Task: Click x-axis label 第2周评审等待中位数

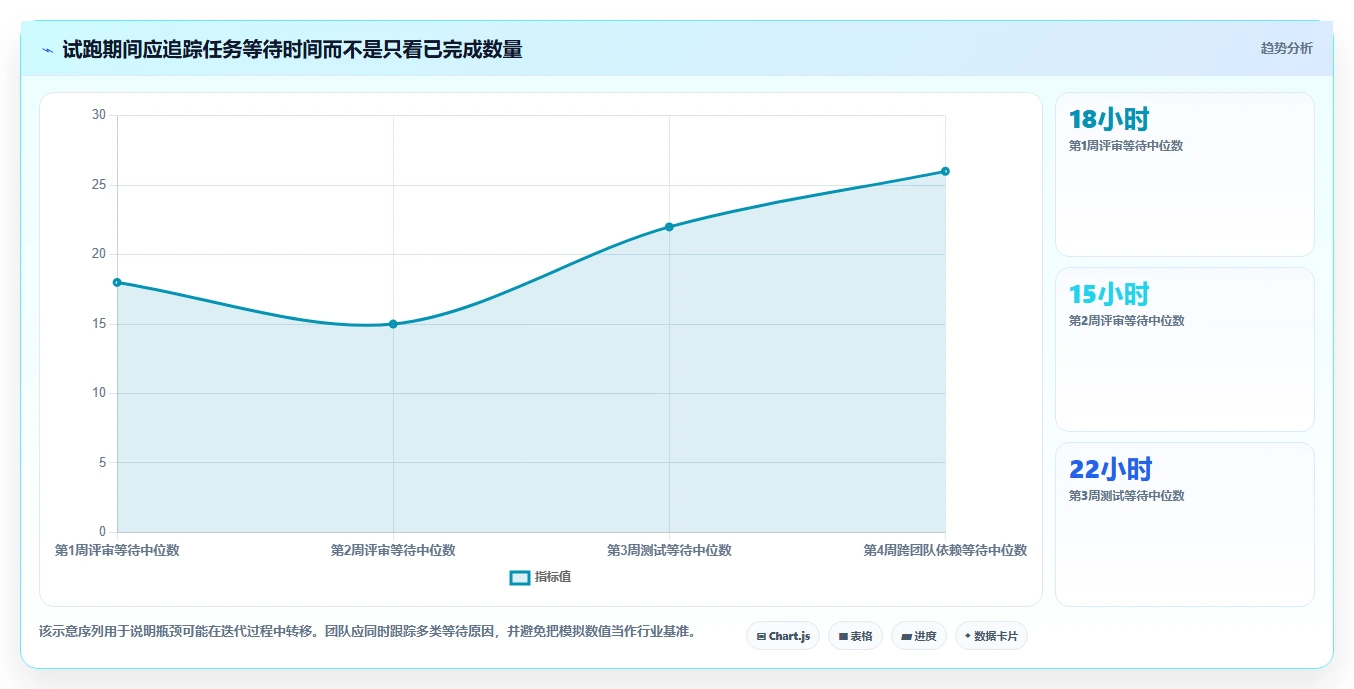Action: tap(393, 550)
